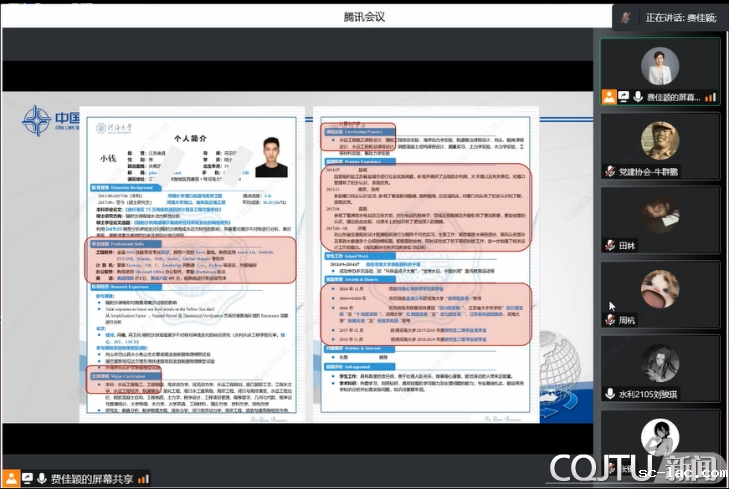Click mic icon next to 水利2105刘驶琪
Viewport: 729px width, 489px height.
pos(610,394)
